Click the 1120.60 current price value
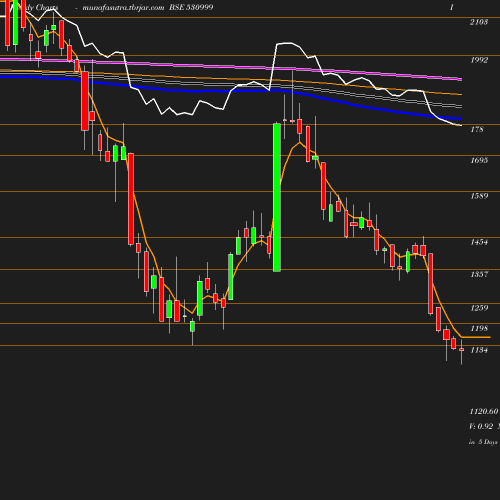500x500 pixels. pyautogui.click(x=484, y=411)
